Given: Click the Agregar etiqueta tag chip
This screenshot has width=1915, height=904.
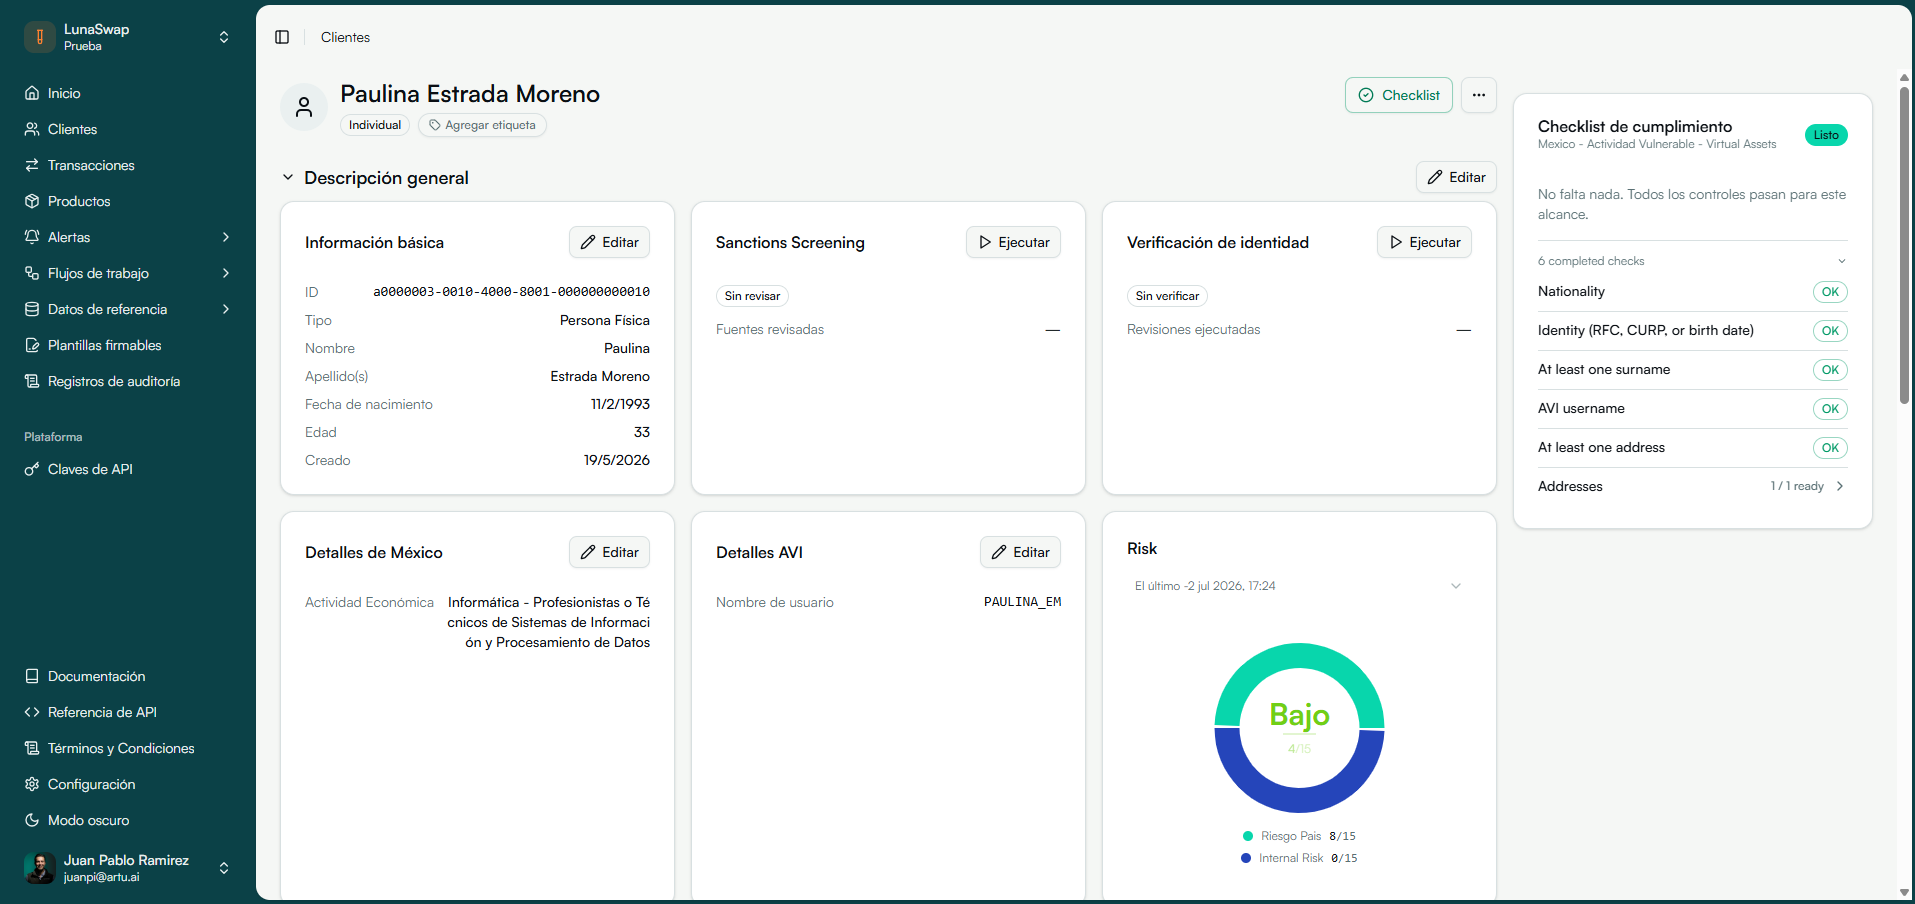Looking at the screenshot, I should [x=482, y=125].
